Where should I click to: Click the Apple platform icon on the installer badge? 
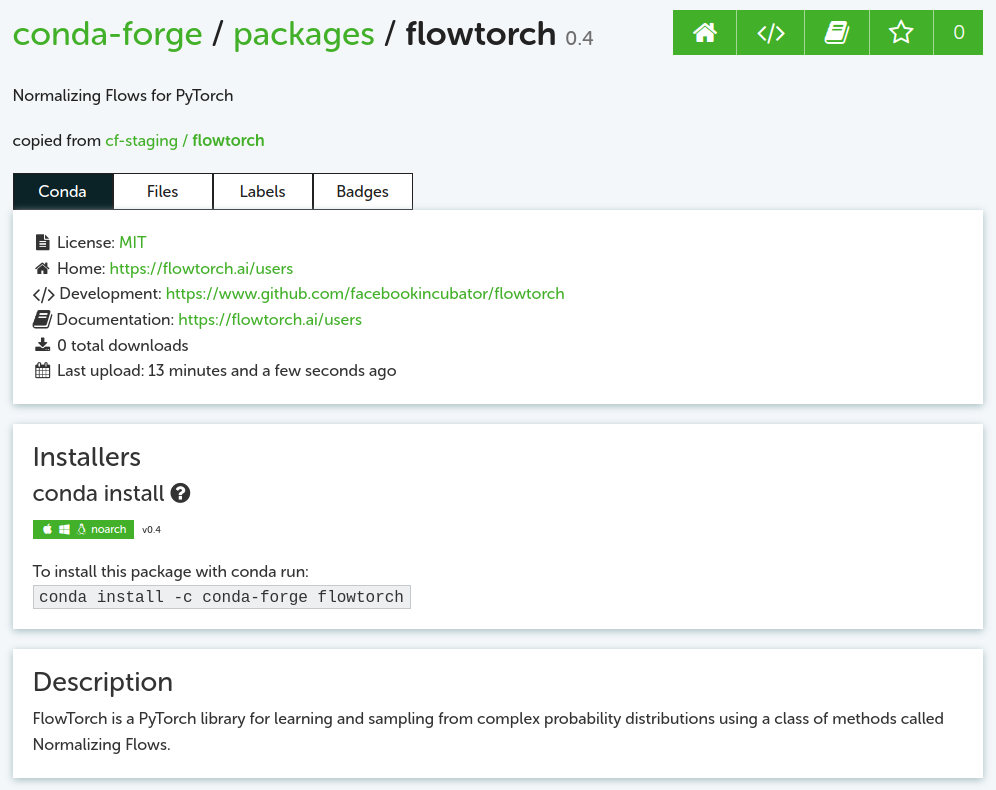coord(46,529)
